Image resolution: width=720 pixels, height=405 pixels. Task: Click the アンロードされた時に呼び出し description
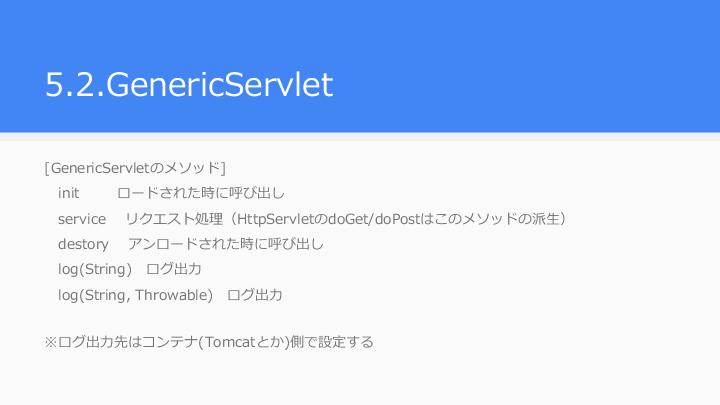pos(225,244)
